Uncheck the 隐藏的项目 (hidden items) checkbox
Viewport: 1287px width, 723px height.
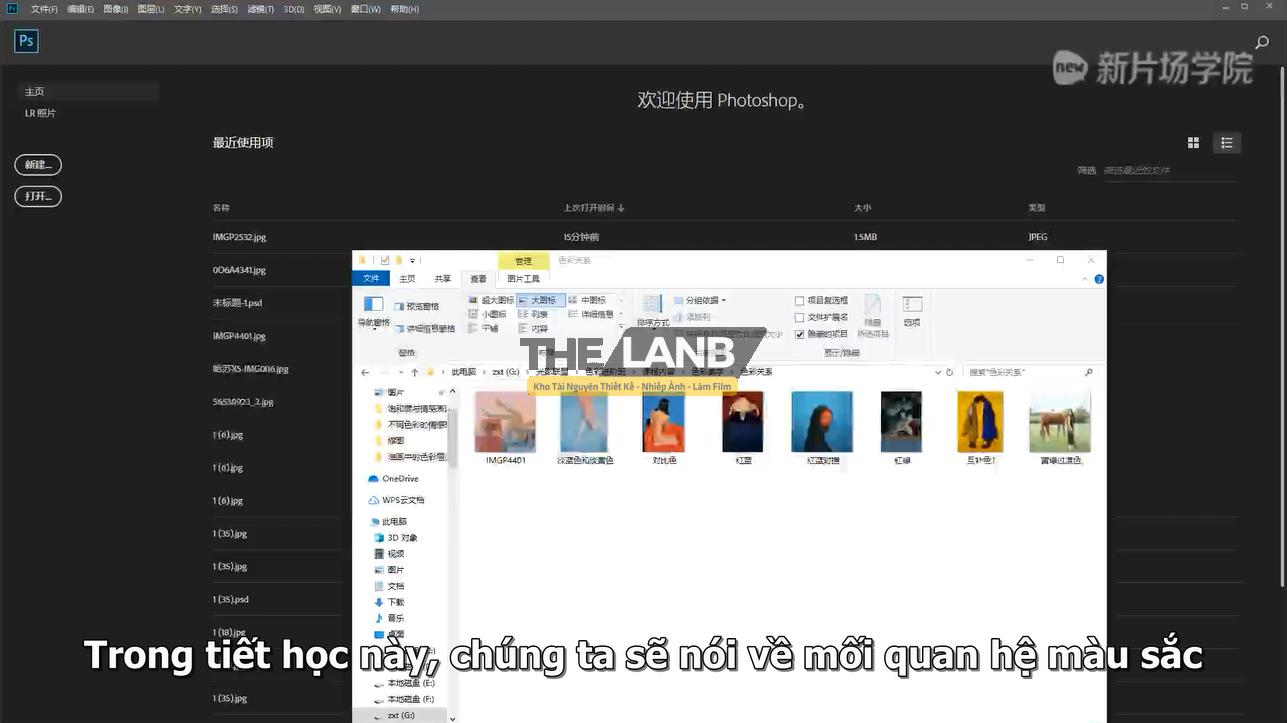(x=798, y=333)
